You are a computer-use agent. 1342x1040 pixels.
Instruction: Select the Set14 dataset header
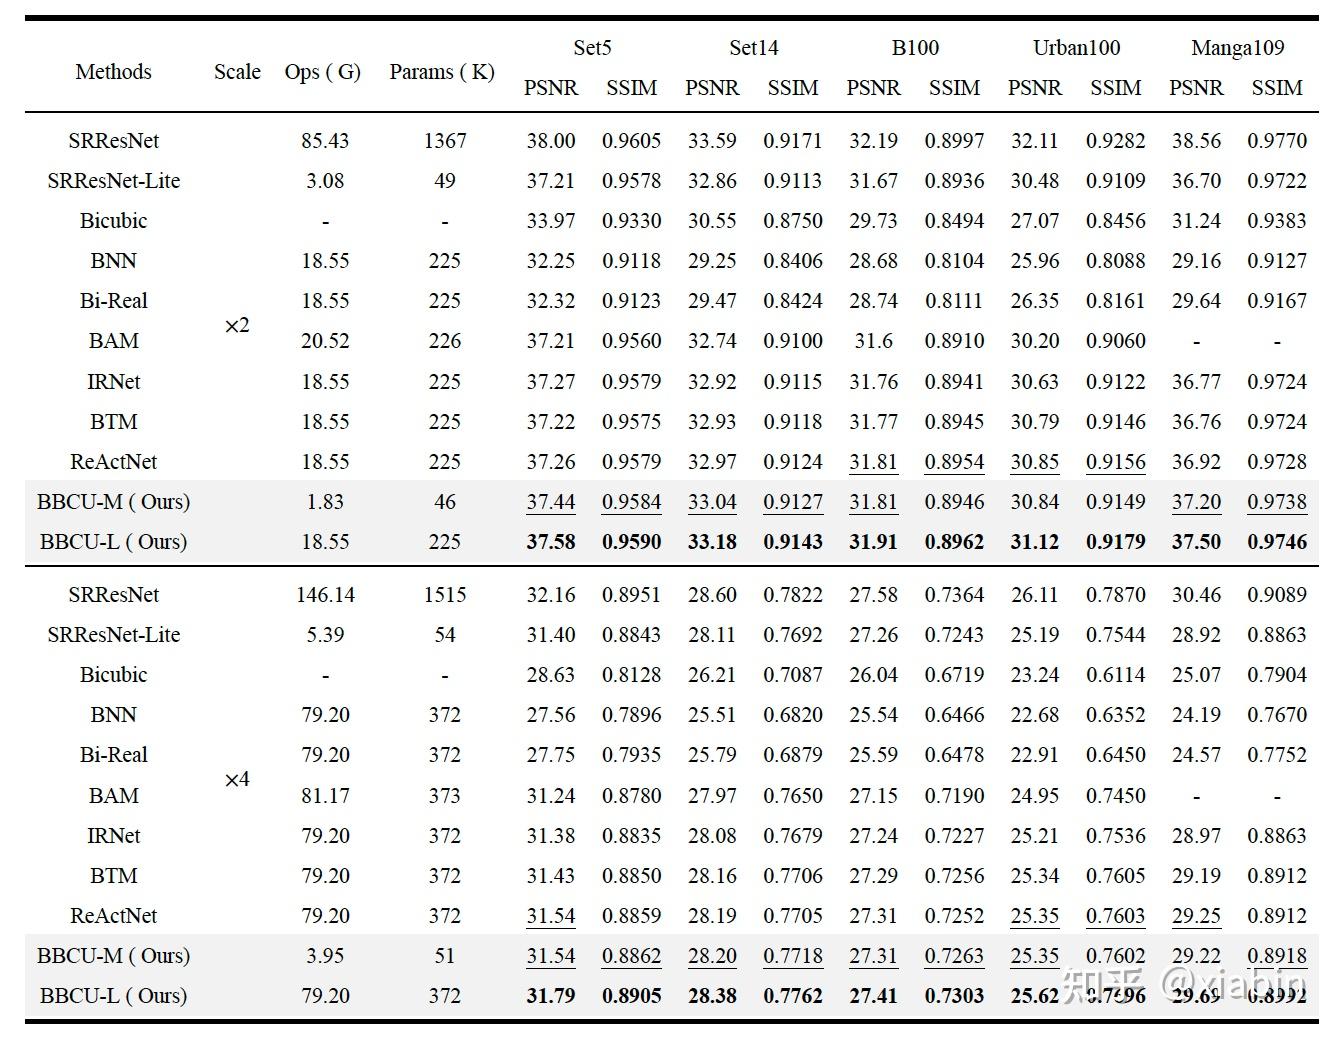(753, 48)
